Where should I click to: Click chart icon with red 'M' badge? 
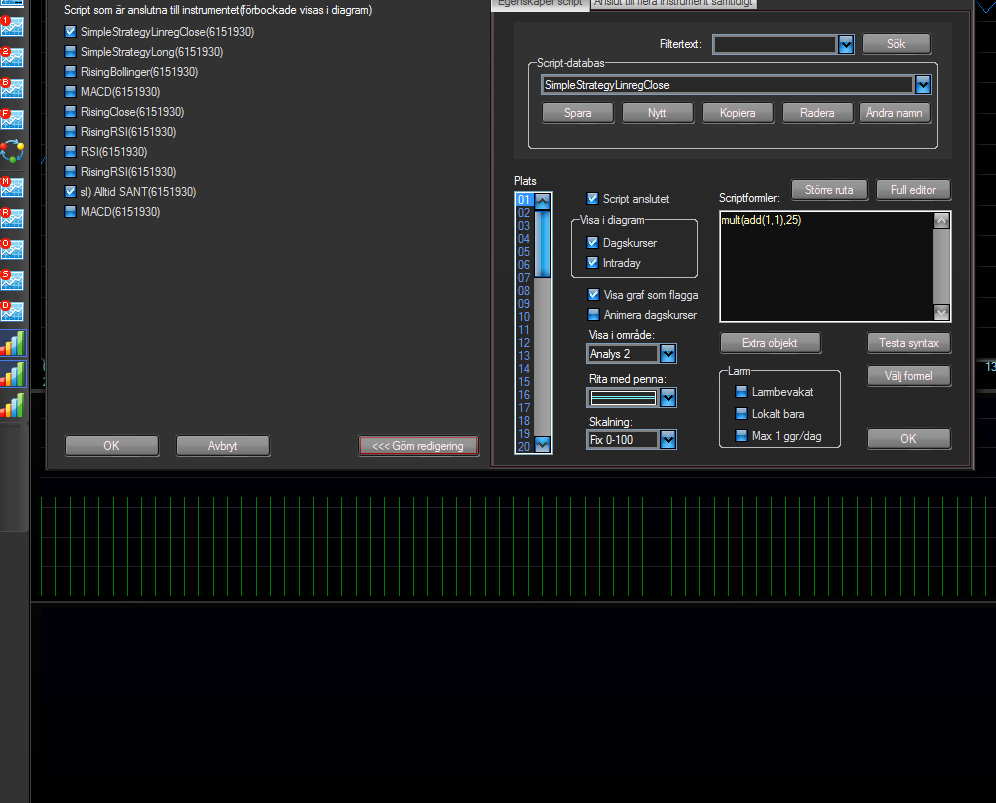pyautogui.click(x=12, y=187)
